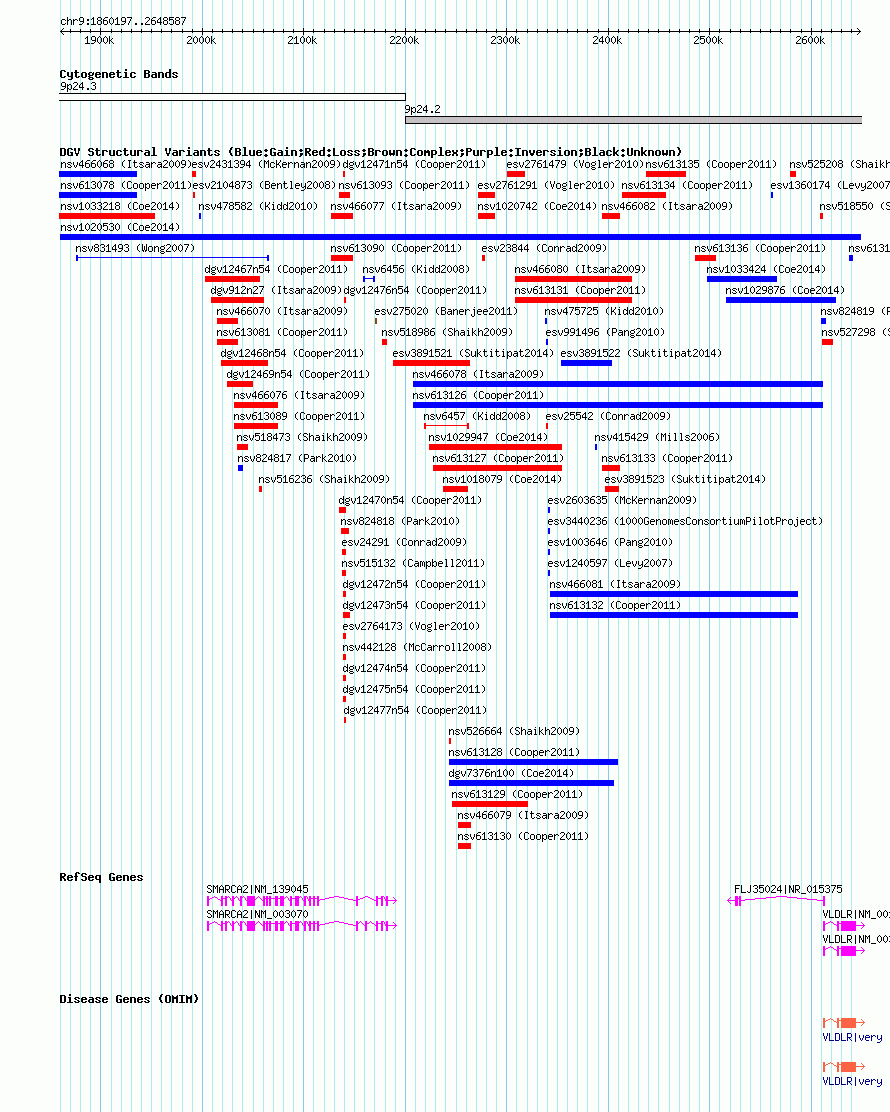Image resolution: width=890 pixels, height=1112 pixels.
Task: Open variant nsv1033218 (Coe2014)
Action: pyautogui.click(x=120, y=206)
